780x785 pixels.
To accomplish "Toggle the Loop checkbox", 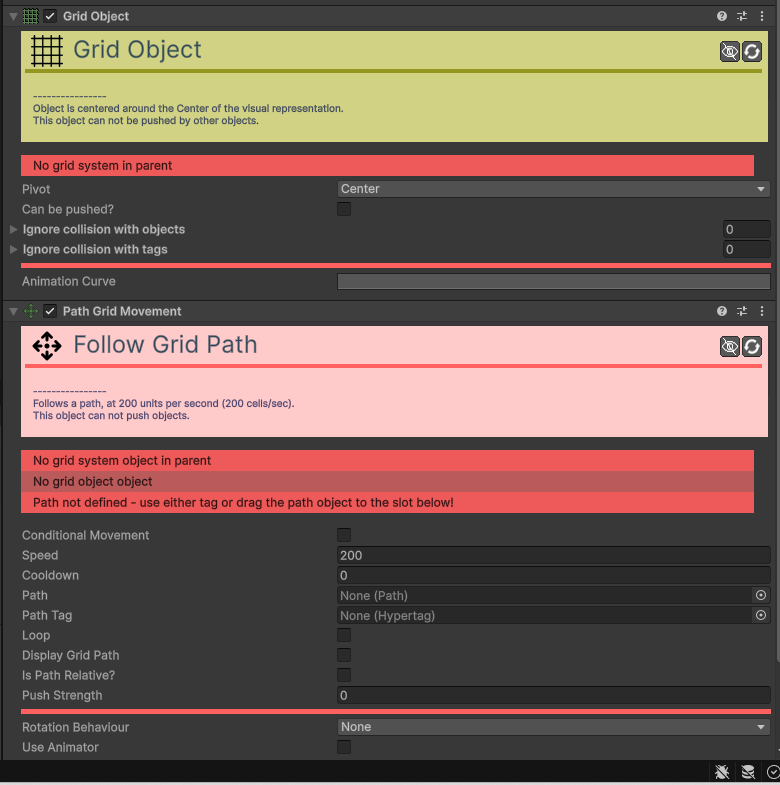I will coord(344,635).
